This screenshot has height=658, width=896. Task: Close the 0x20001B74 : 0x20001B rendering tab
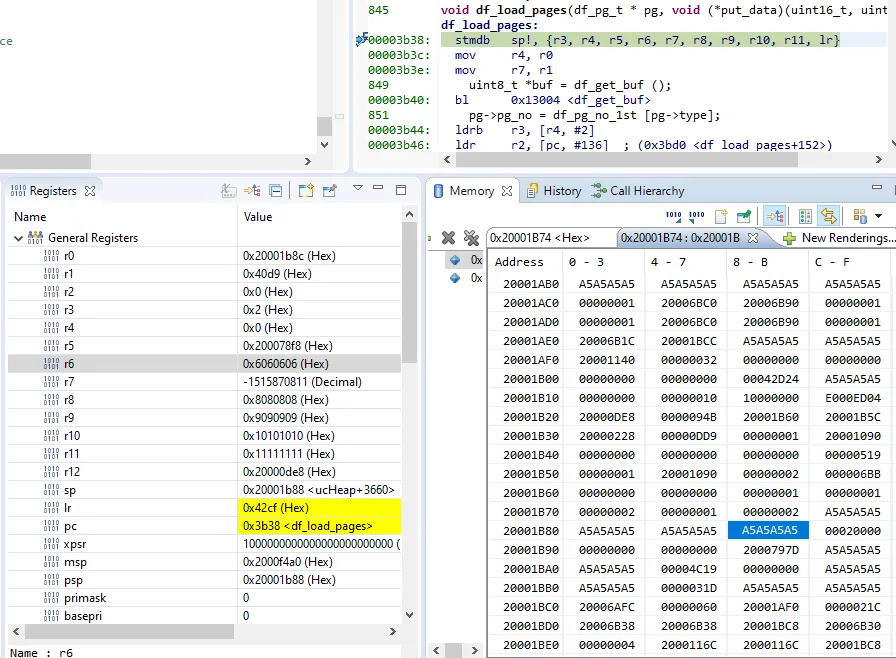click(753, 238)
